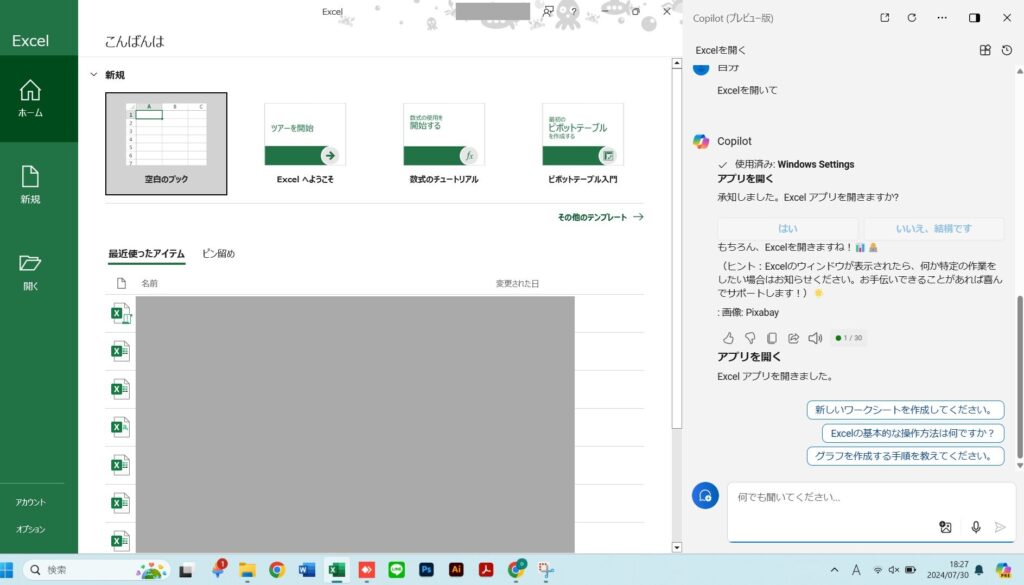
Task: Click the thumbs up icon in Copilot
Action: [x=728, y=338]
